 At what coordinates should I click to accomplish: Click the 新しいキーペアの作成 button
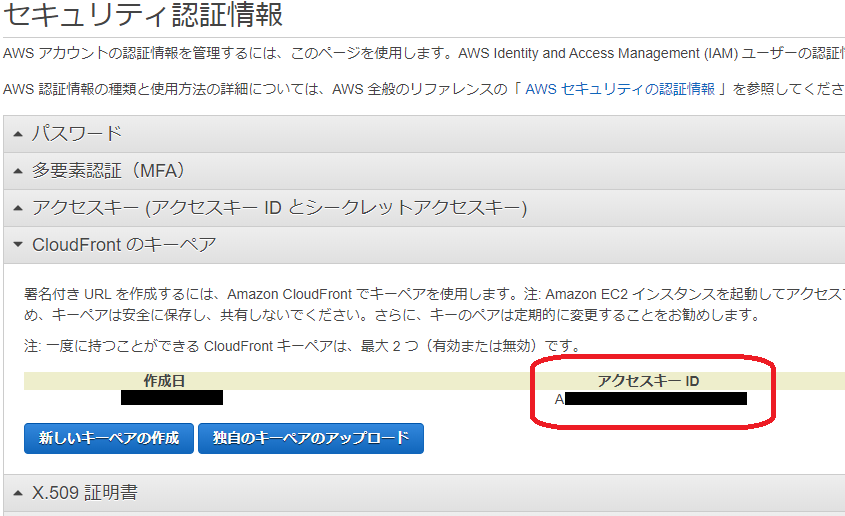coord(109,438)
